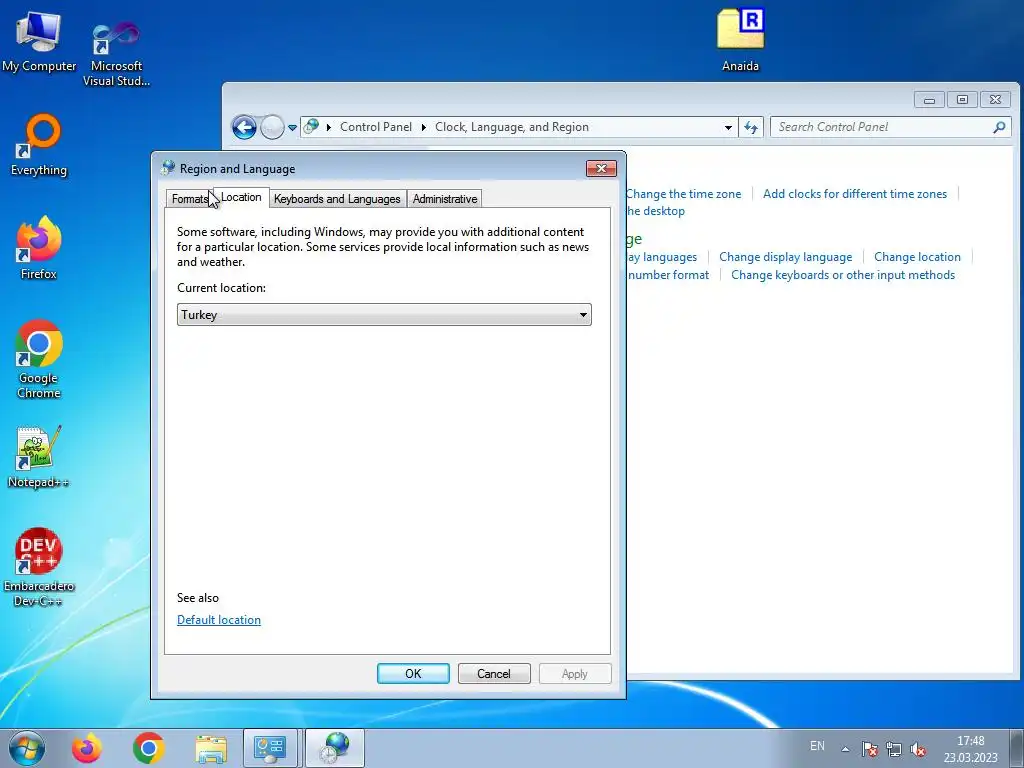This screenshot has width=1024, height=768.
Task: Open the Administrative tab
Action: click(x=445, y=199)
